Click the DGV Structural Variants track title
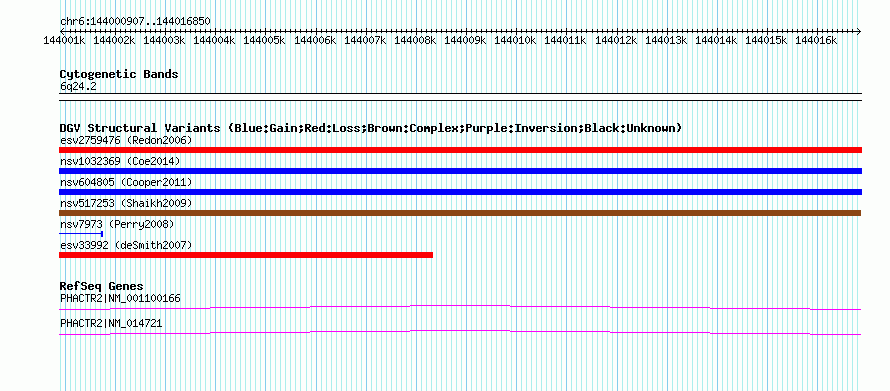890x391 pixels. point(371,128)
